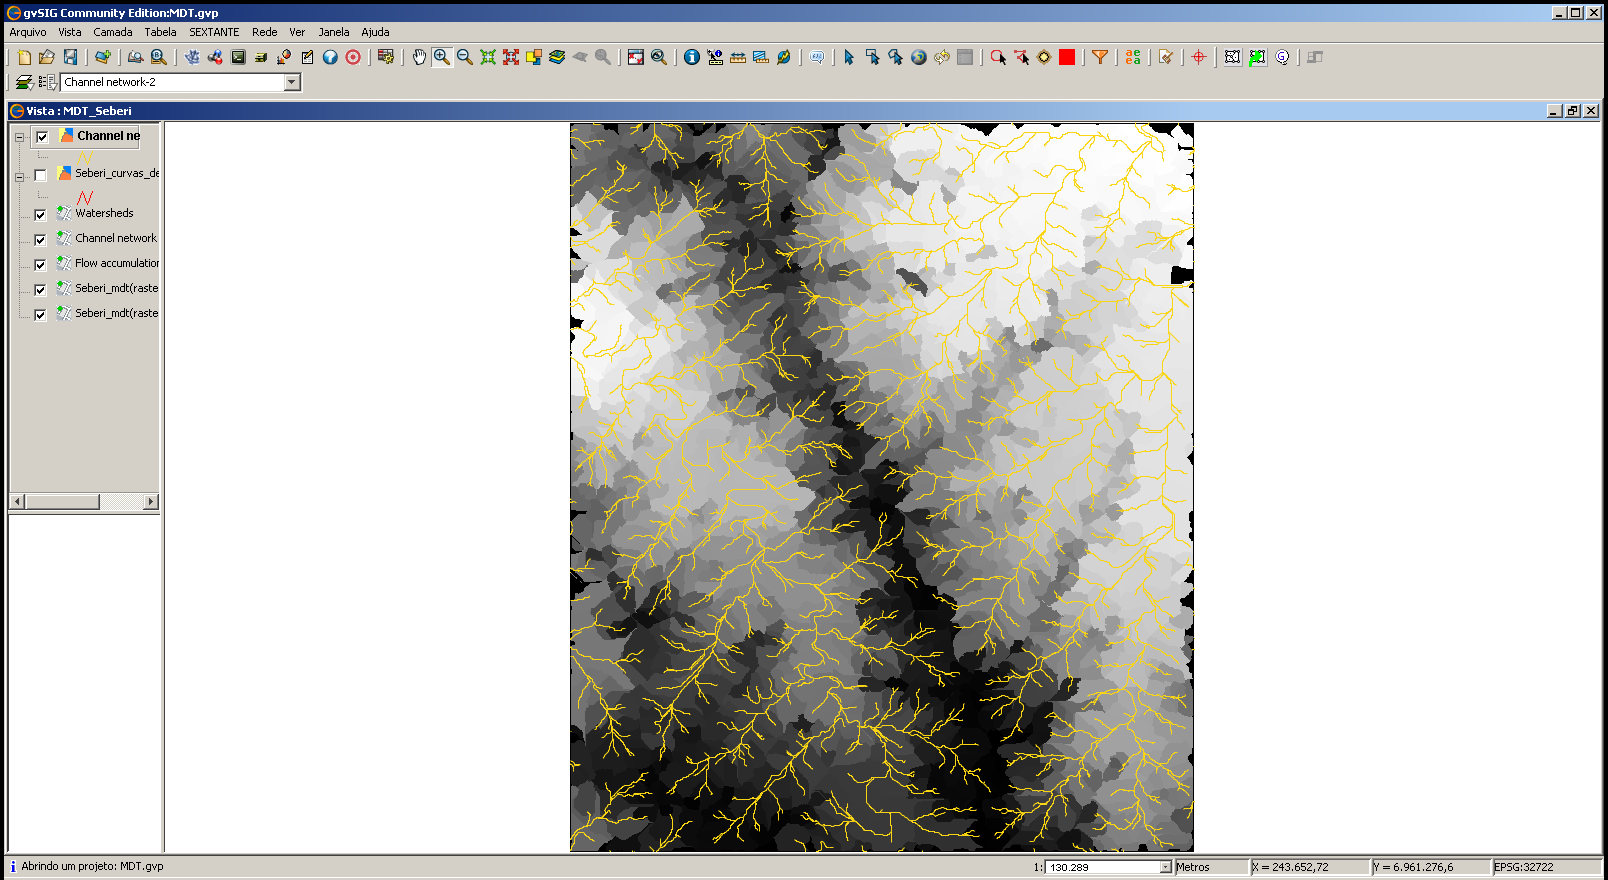Click the layer panel's horizontal scrollbar right arrow

(151, 501)
